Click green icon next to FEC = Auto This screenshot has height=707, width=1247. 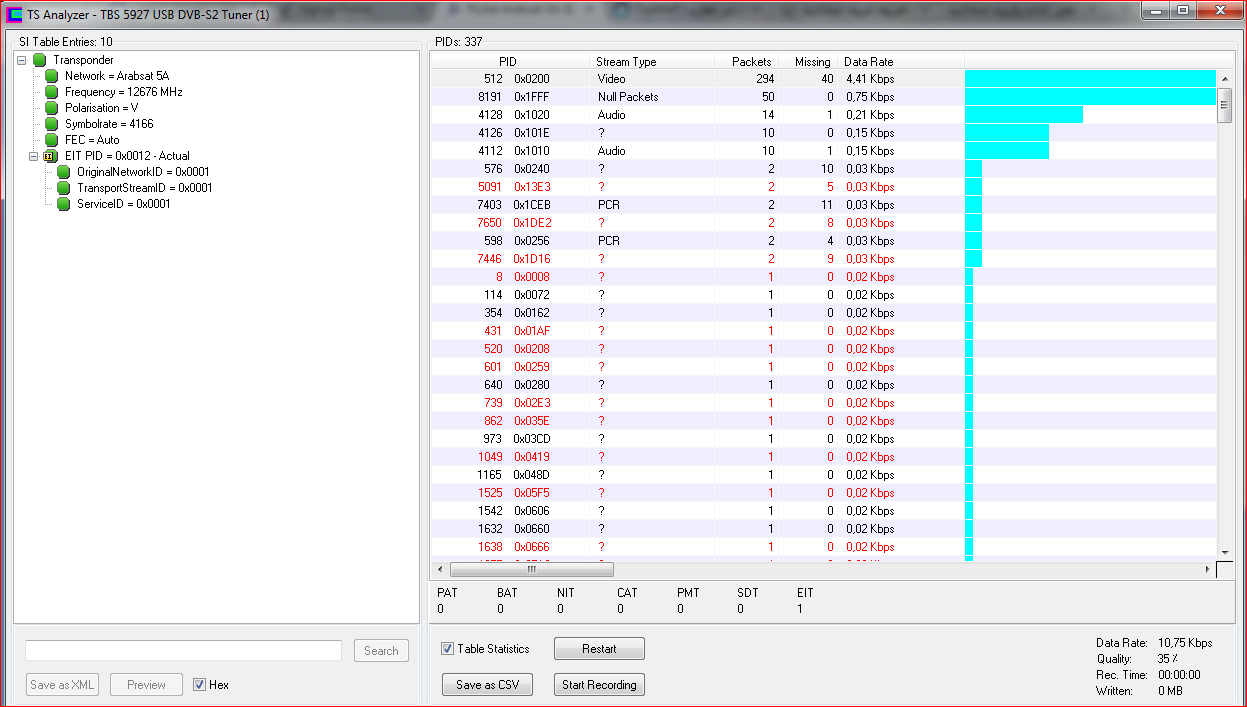(x=52, y=140)
